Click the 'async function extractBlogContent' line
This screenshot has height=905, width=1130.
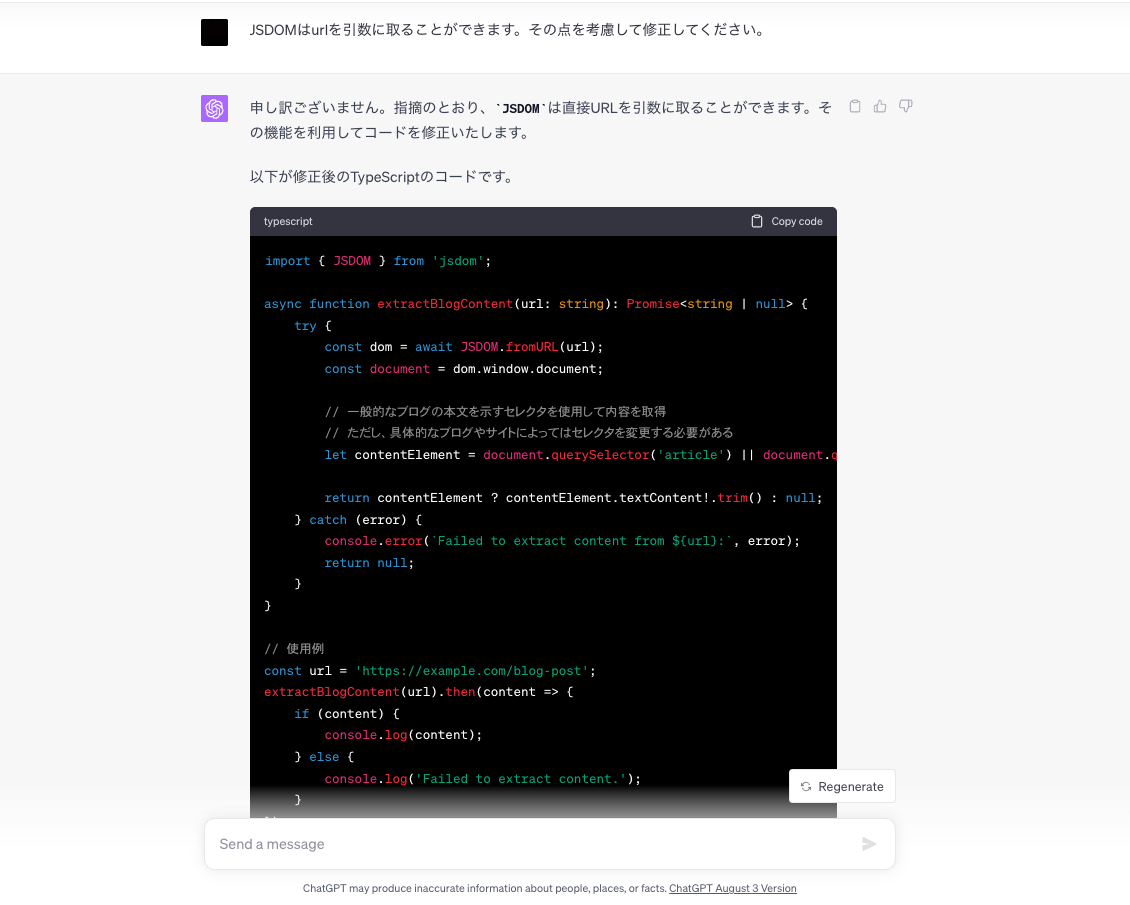(536, 304)
